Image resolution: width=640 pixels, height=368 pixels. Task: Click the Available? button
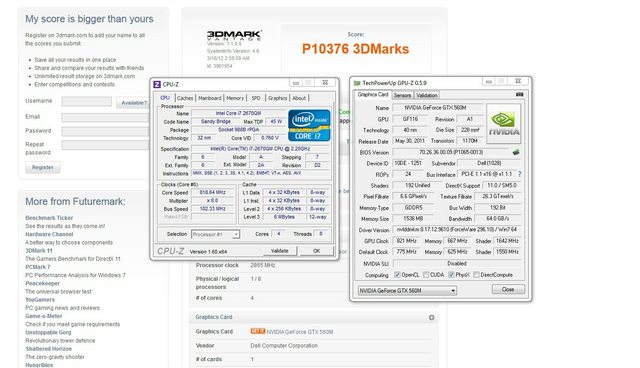coord(133,103)
